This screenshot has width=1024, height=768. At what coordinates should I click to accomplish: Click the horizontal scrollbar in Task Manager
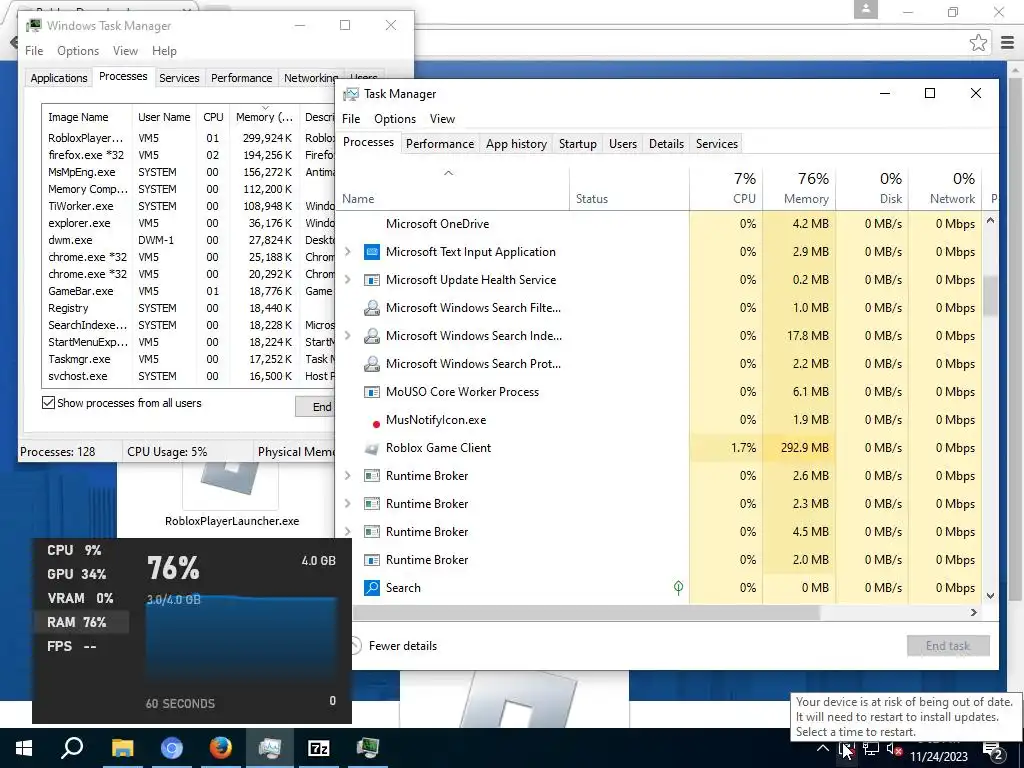pyautogui.click(x=586, y=613)
